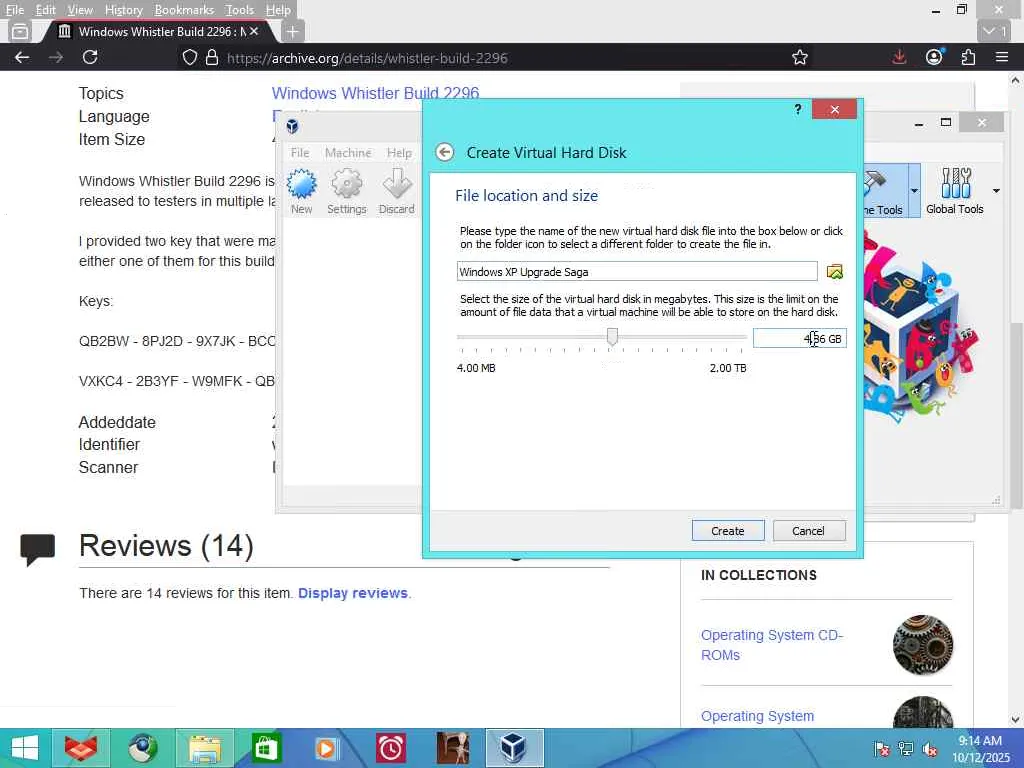Click the padlock site security icon
1024x768 pixels.
point(212,57)
